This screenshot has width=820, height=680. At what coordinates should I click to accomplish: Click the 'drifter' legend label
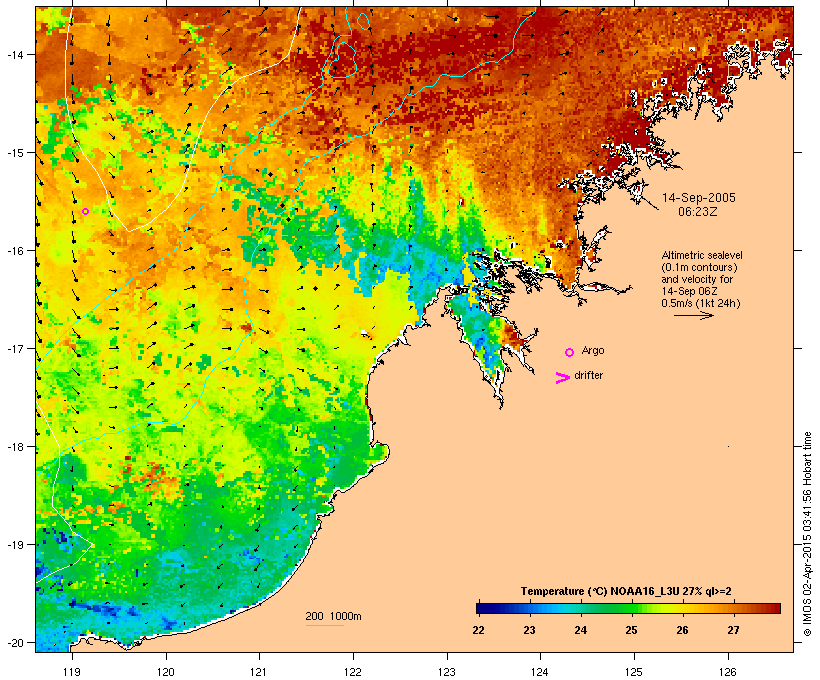tap(588, 375)
